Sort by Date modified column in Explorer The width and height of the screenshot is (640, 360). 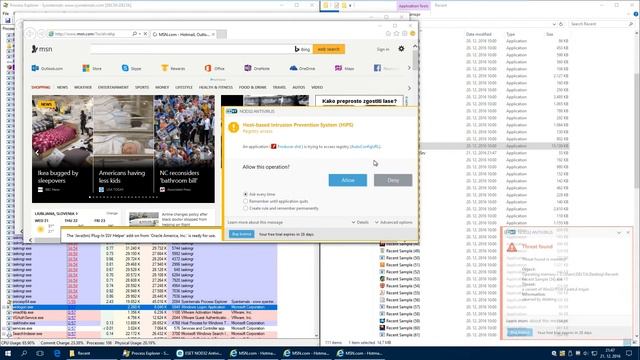point(478,34)
